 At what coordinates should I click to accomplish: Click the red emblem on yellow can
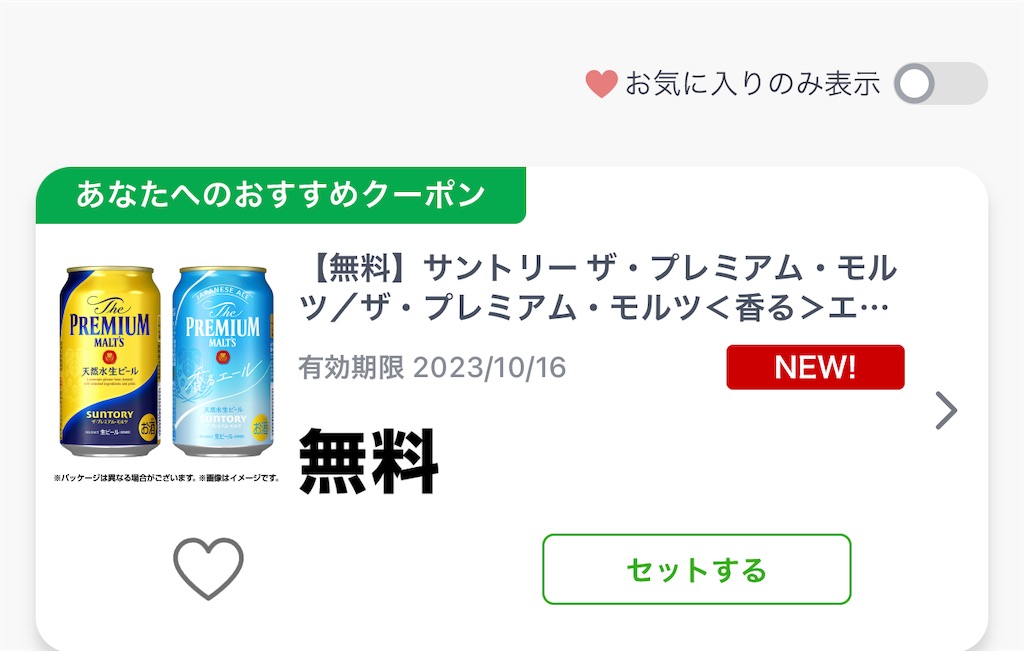click(x=110, y=357)
